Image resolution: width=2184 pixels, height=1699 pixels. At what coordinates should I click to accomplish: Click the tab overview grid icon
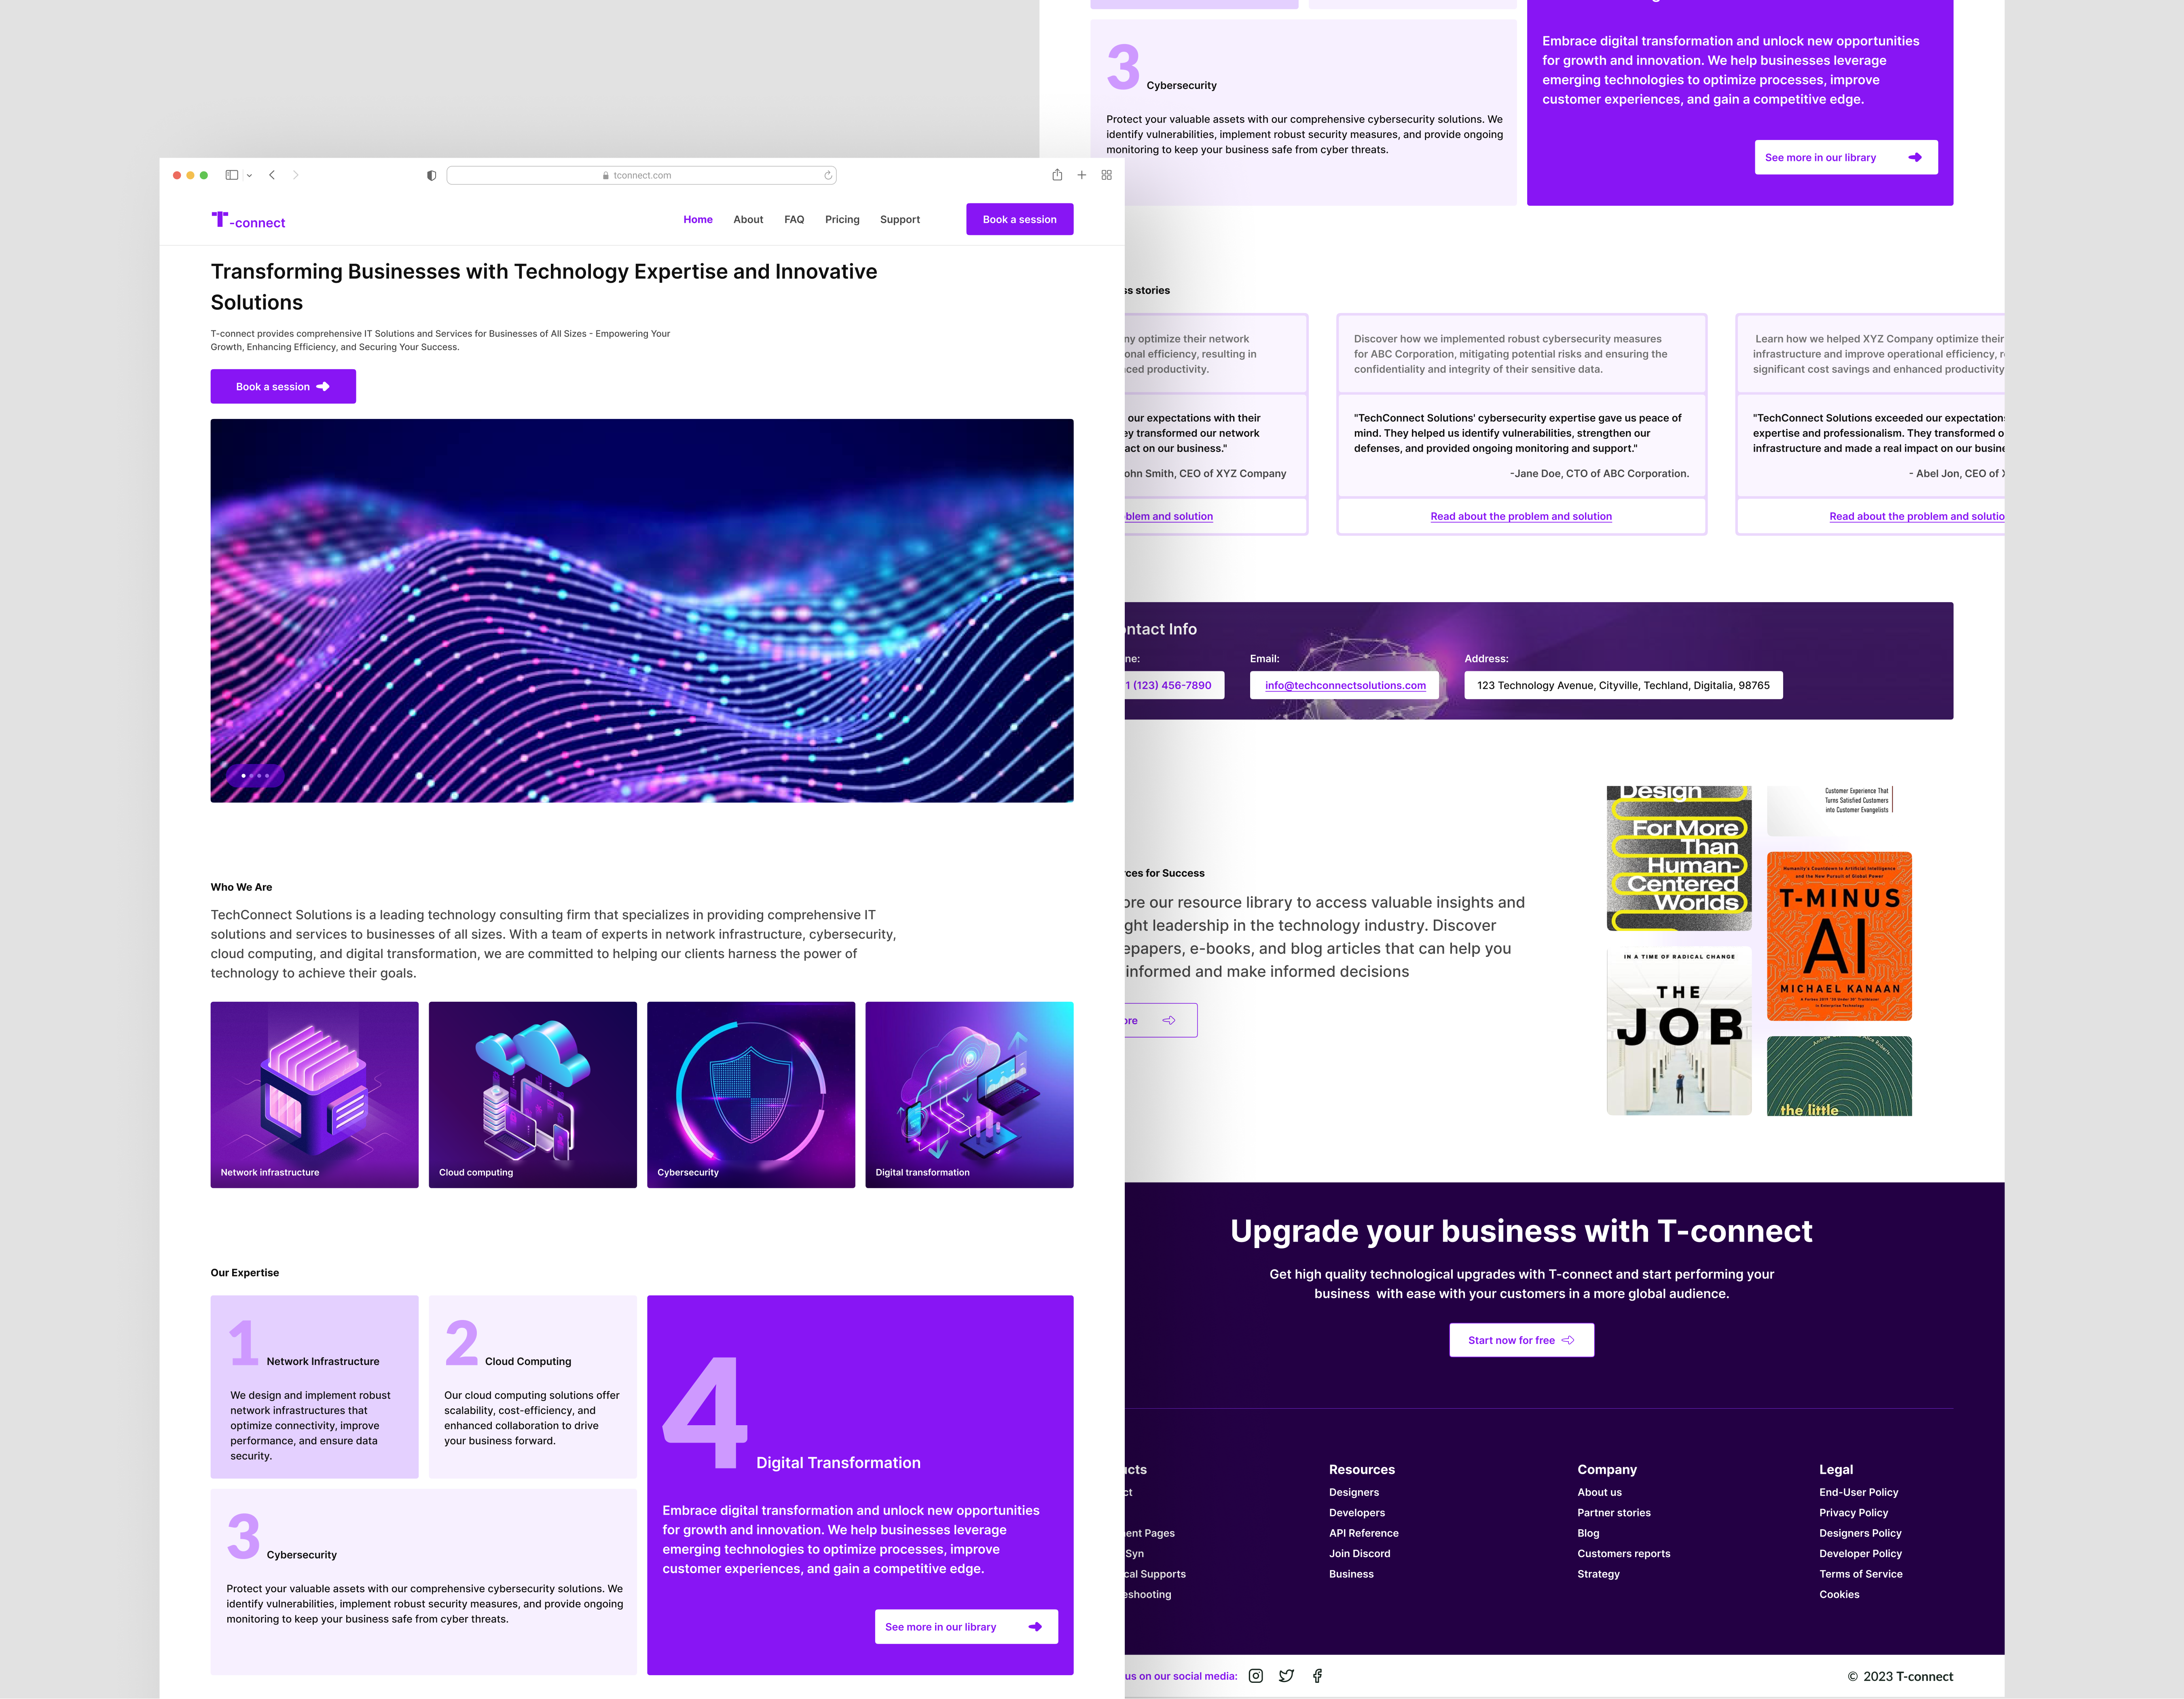[1106, 175]
